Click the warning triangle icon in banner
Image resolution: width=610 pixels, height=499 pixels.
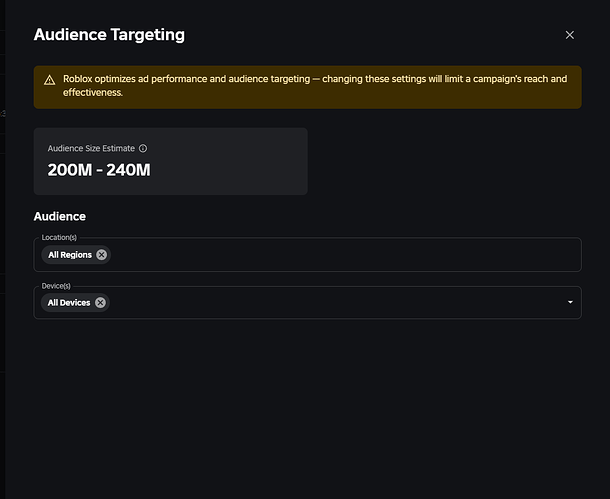pyautogui.click(x=49, y=80)
